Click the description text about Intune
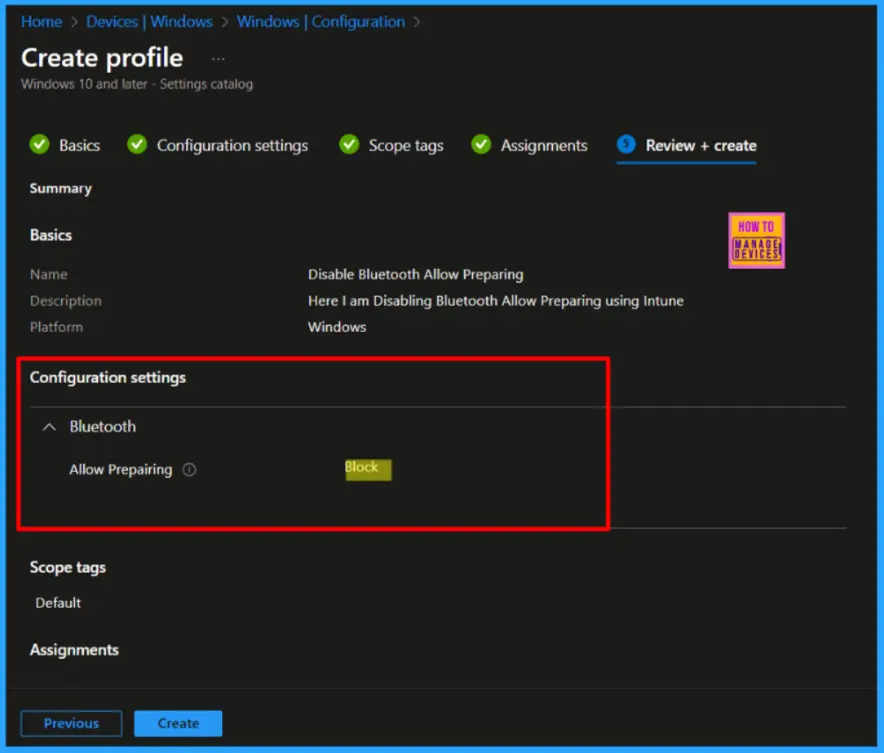884x753 pixels. (496, 301)
